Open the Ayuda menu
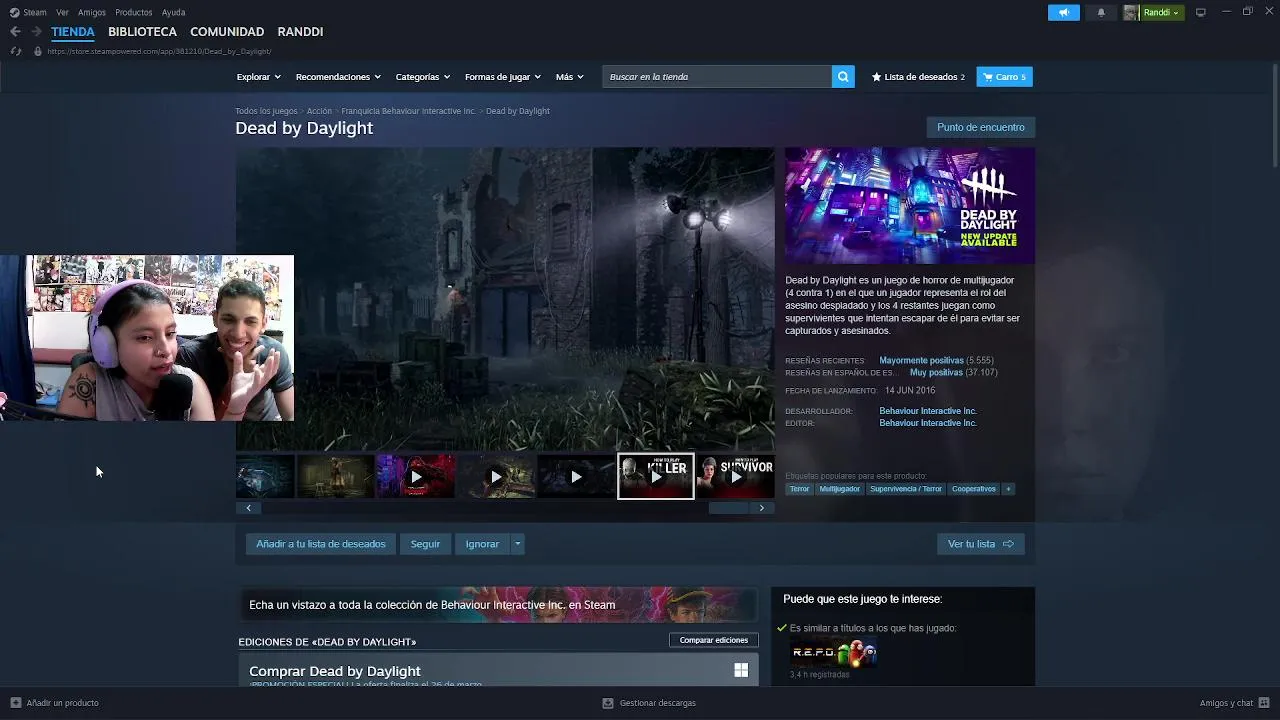The height and width of the screenshot is (720, 1280). [x=173, y=12]
